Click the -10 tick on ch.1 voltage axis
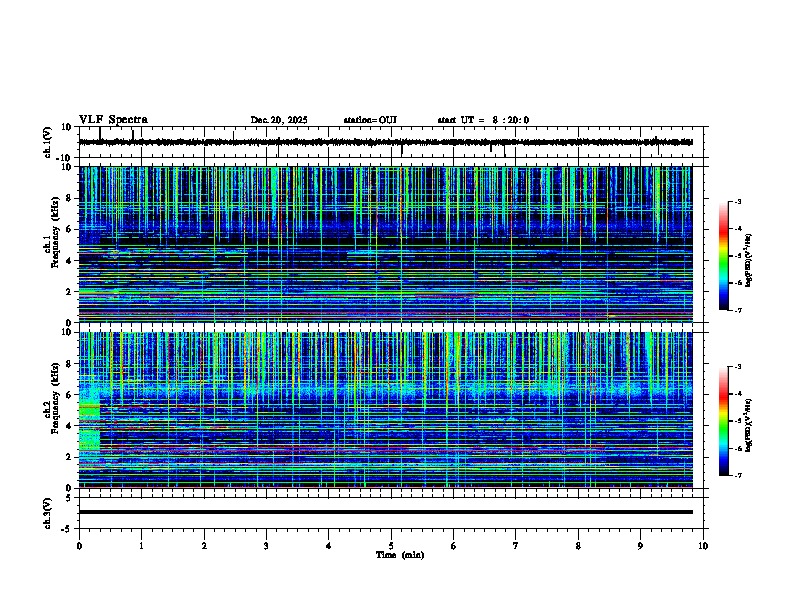The image size is (792, 612). (x=65, y=157)
